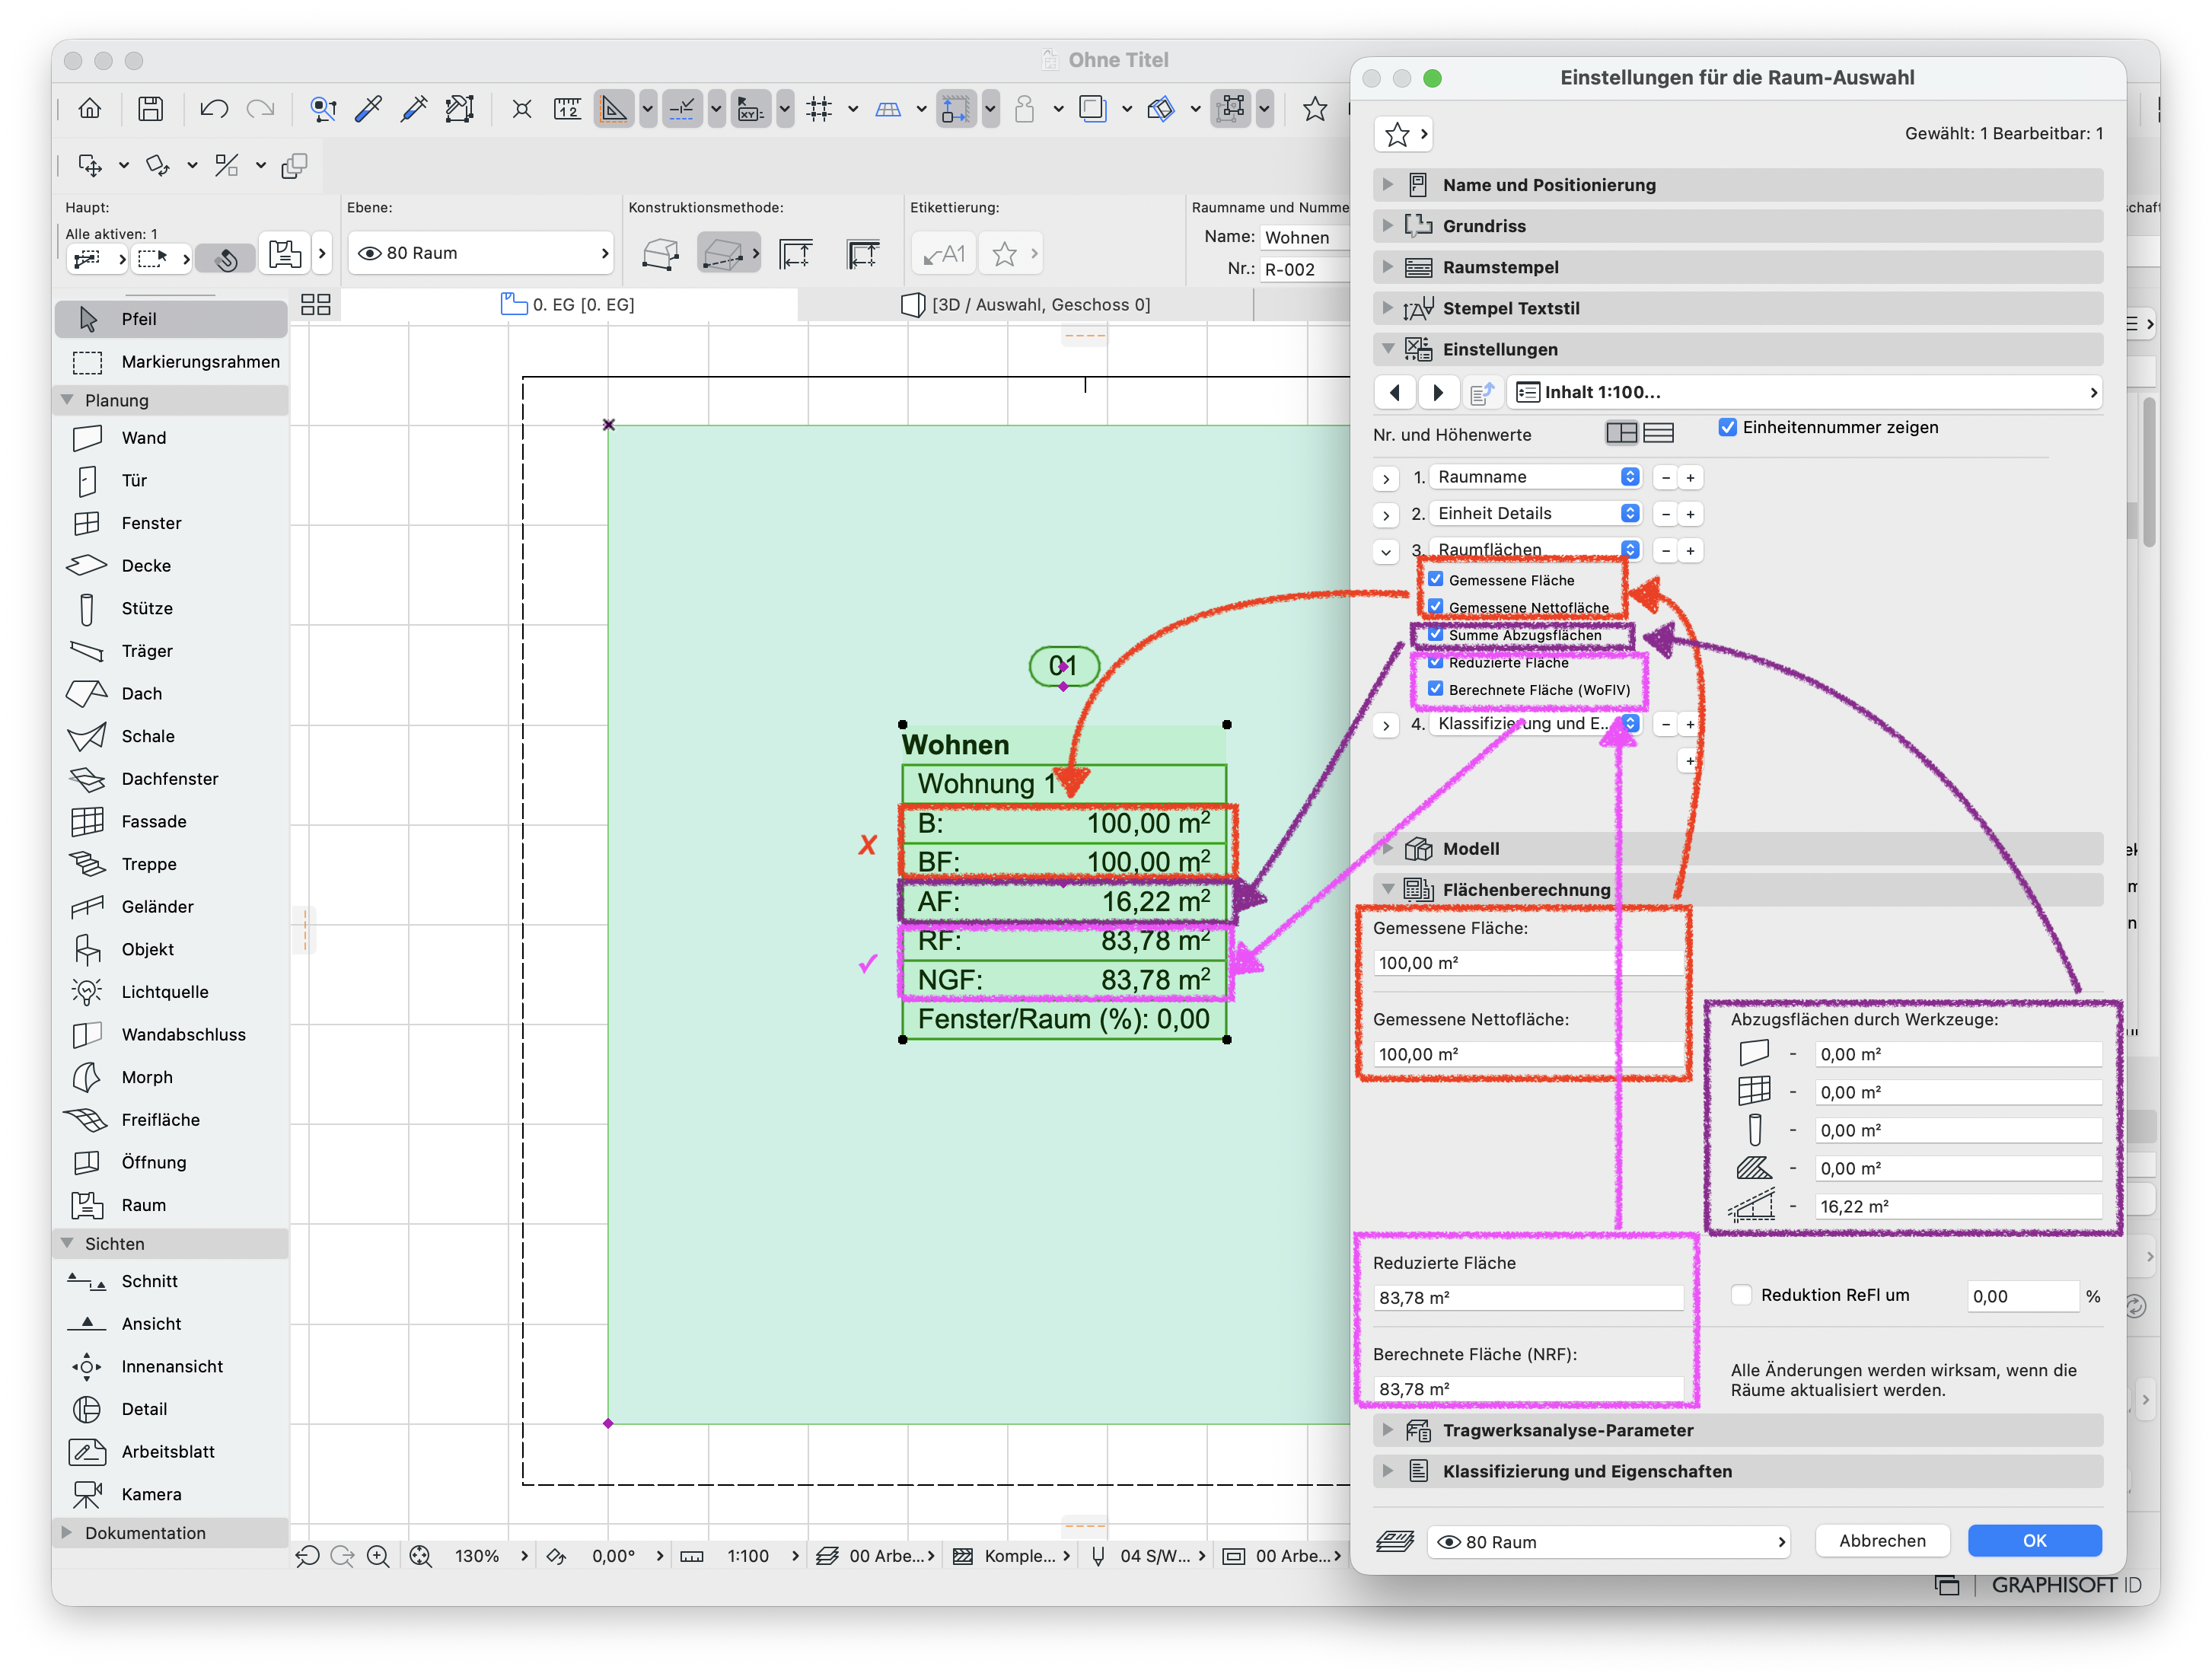
Task: Enable Reduktion ReFl um checkbox
Action: coord(1742,1295)
